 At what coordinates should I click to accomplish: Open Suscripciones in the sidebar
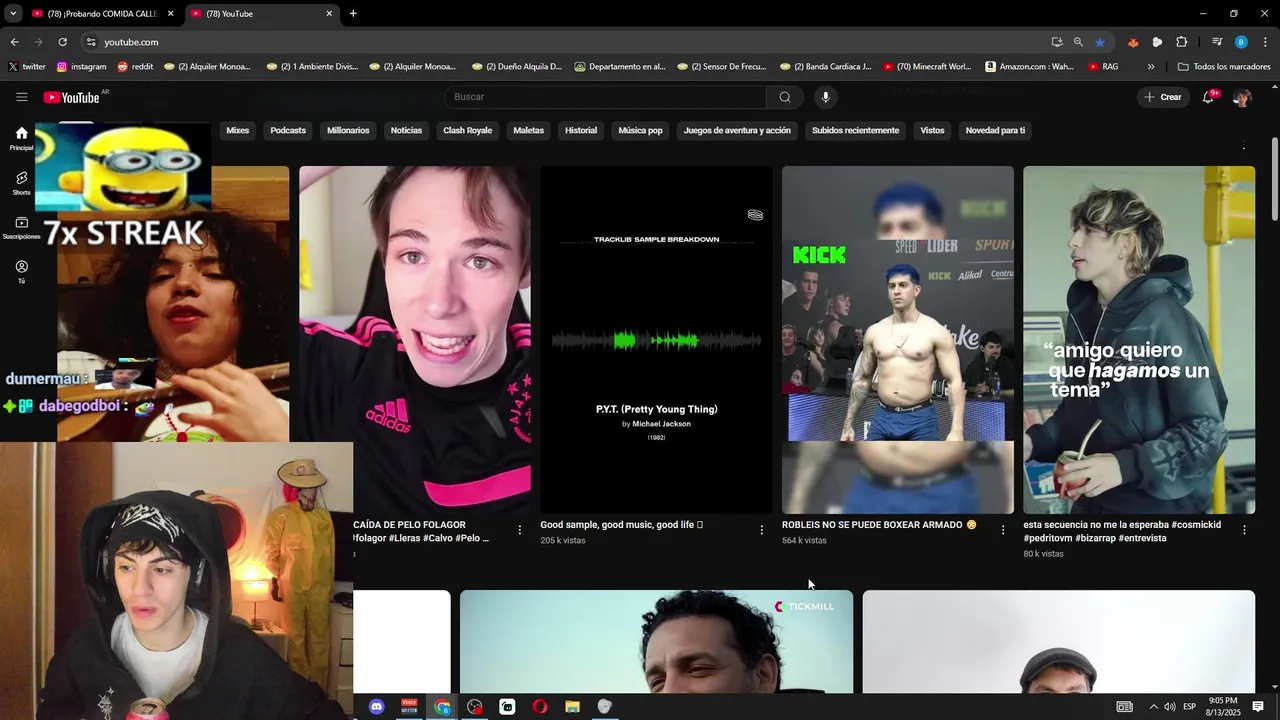(21, 228)
